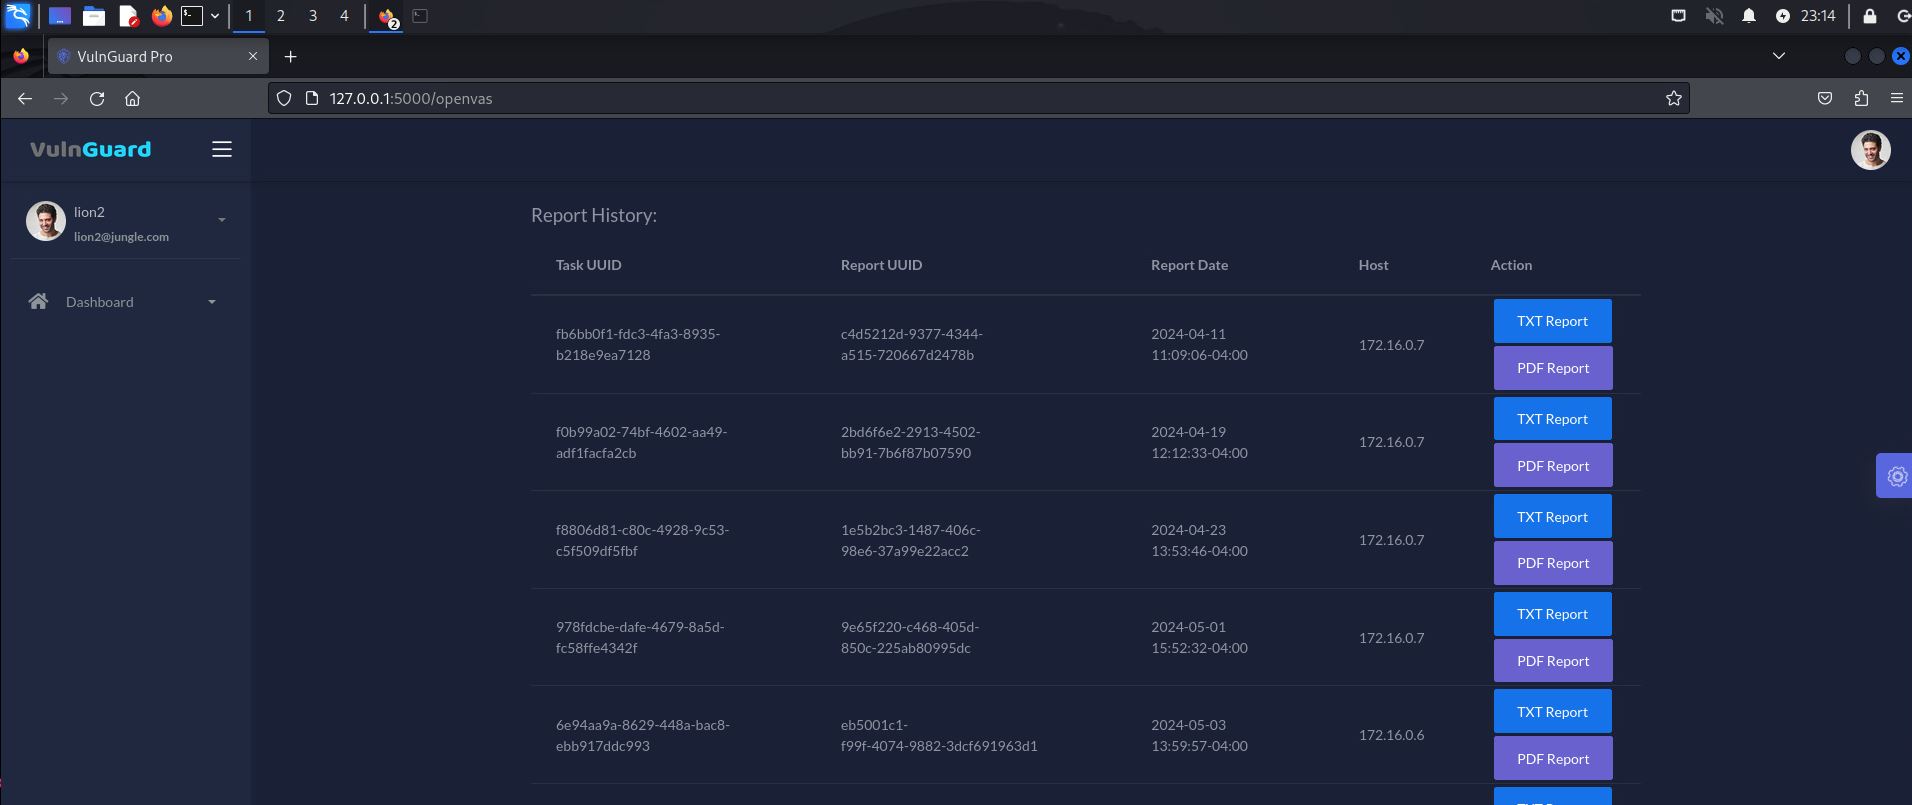This screenshot has height=805, width=1912.
Task: Open the Dashboard sidebar item
Action: 125,302
